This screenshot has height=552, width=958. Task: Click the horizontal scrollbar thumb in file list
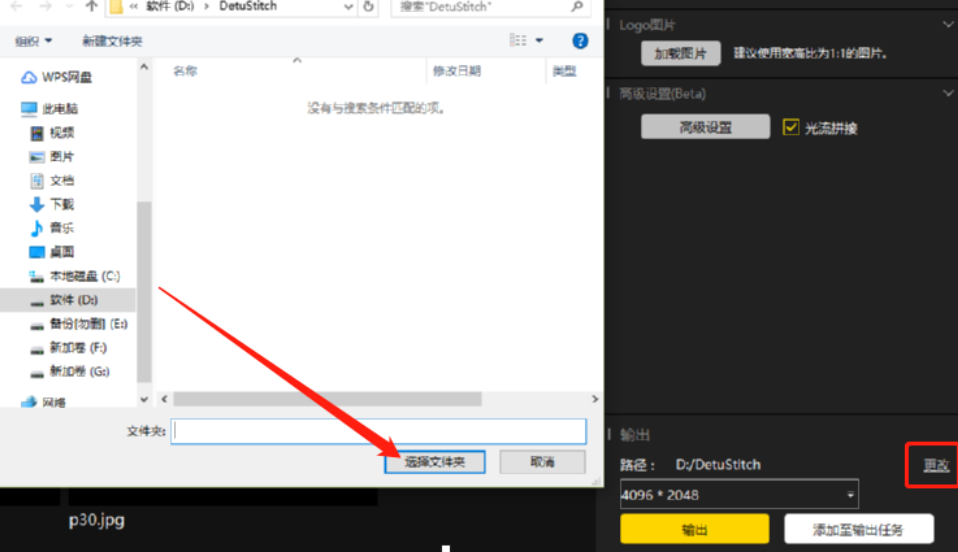327,399
